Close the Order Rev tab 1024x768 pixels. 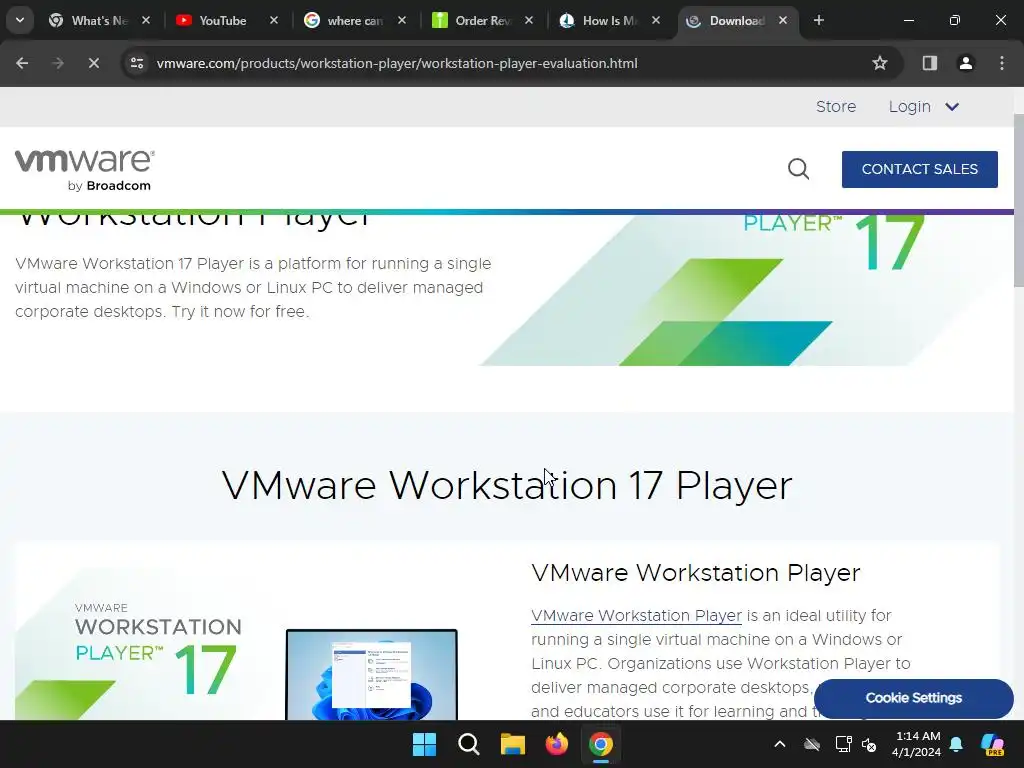[529, 20]
